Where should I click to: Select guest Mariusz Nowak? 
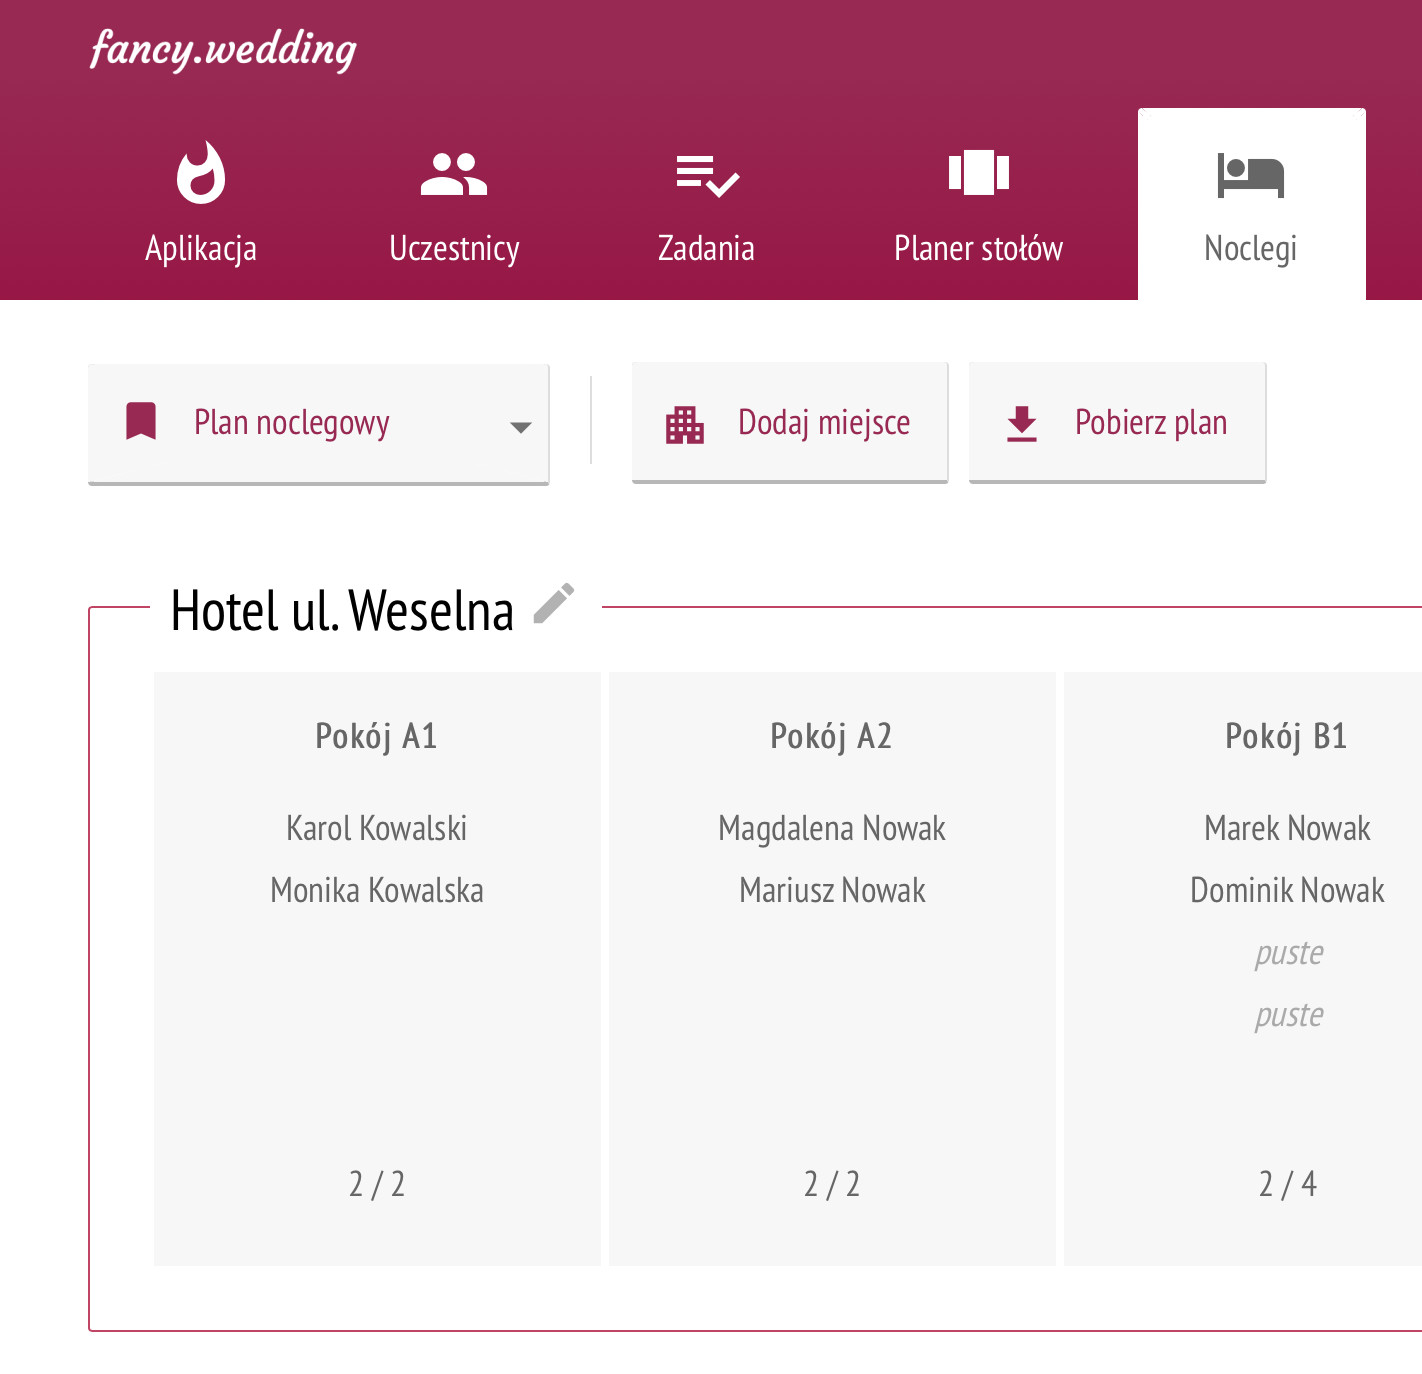point(832,890)
